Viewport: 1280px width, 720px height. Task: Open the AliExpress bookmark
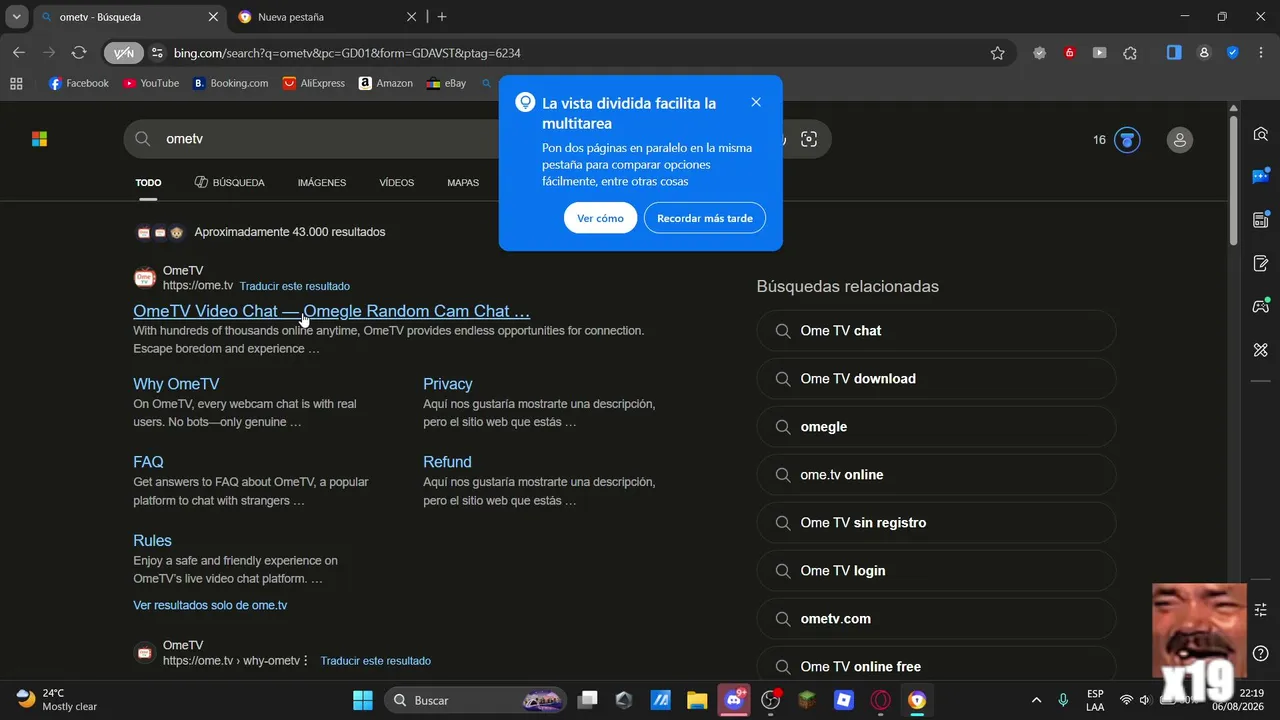(x=314, y=83)
